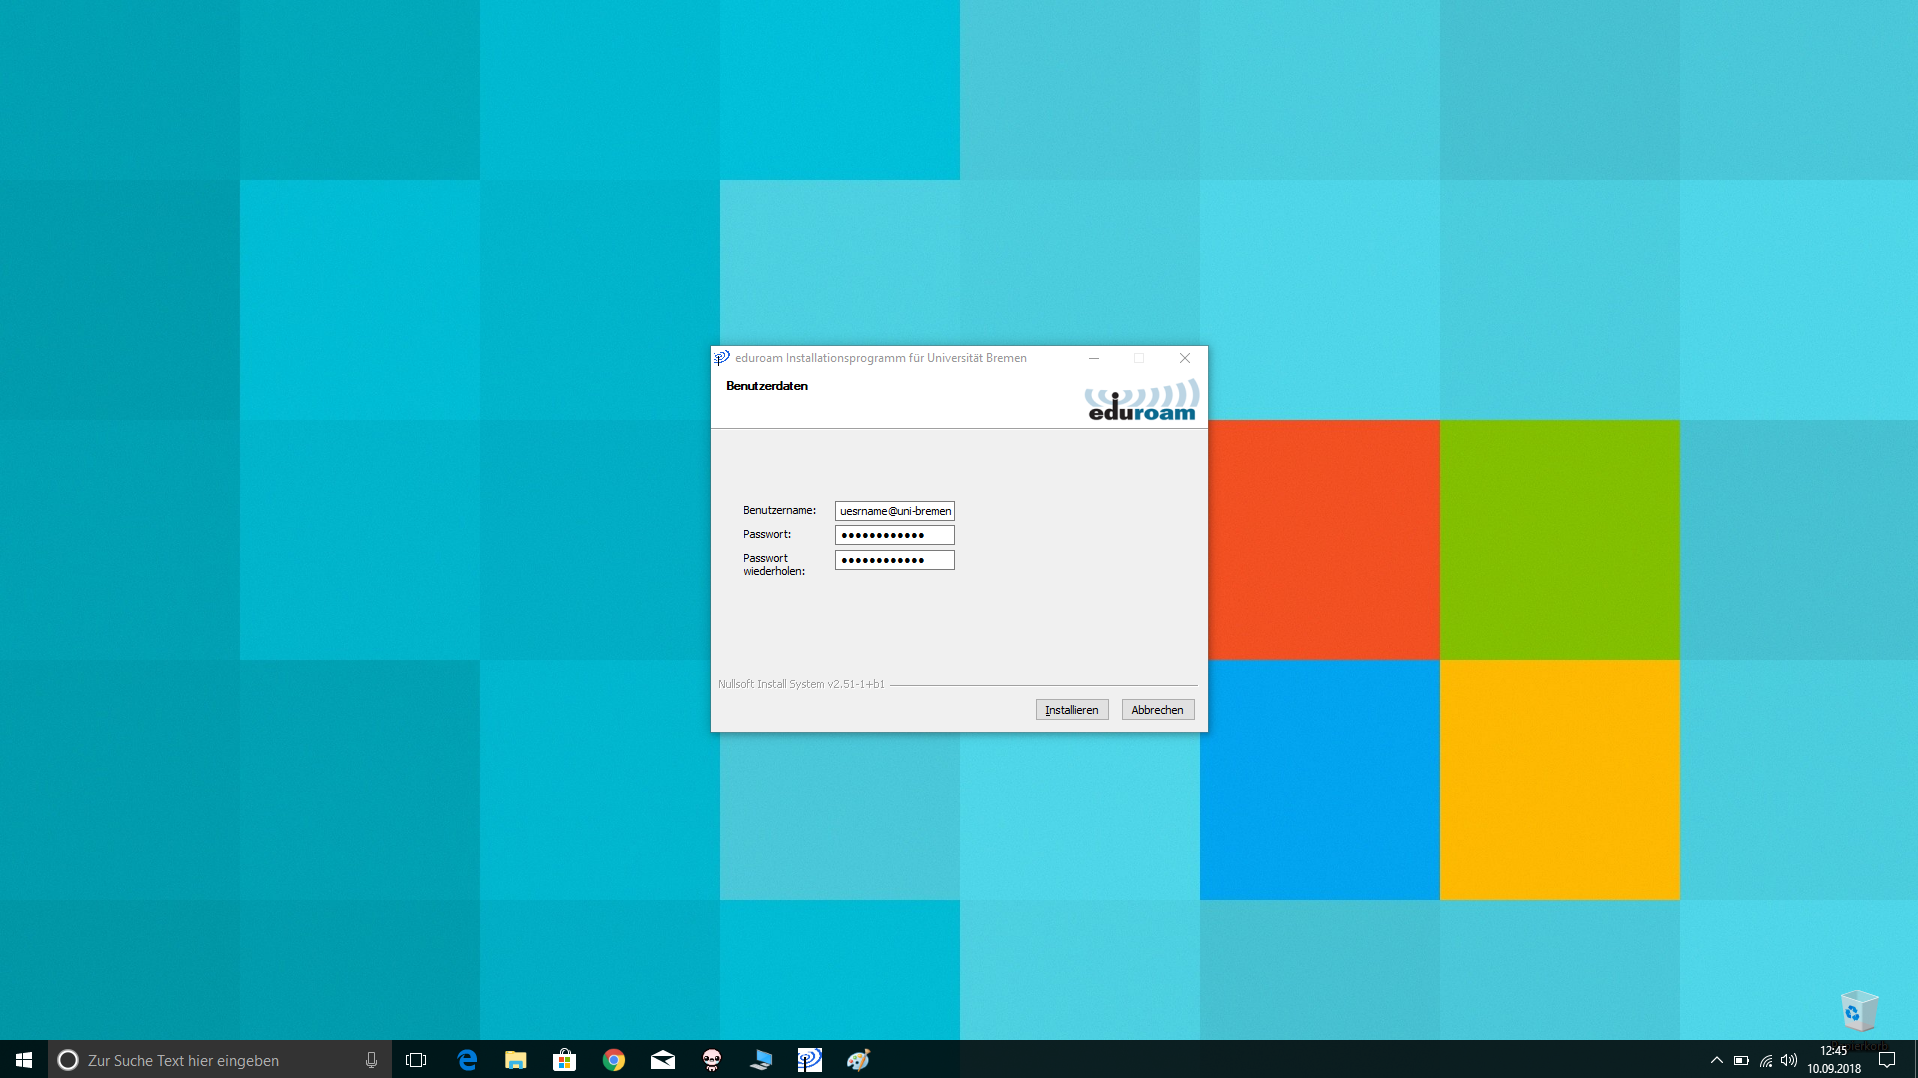Minimize the eduroam installer window
The height and width of the screenshot is (1078, 1918).
click(1094, 358)
